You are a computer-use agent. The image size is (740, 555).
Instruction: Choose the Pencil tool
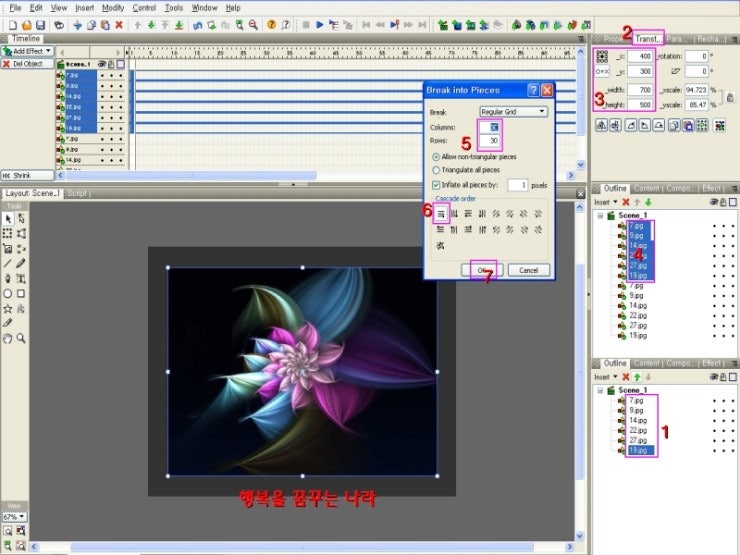21,263
